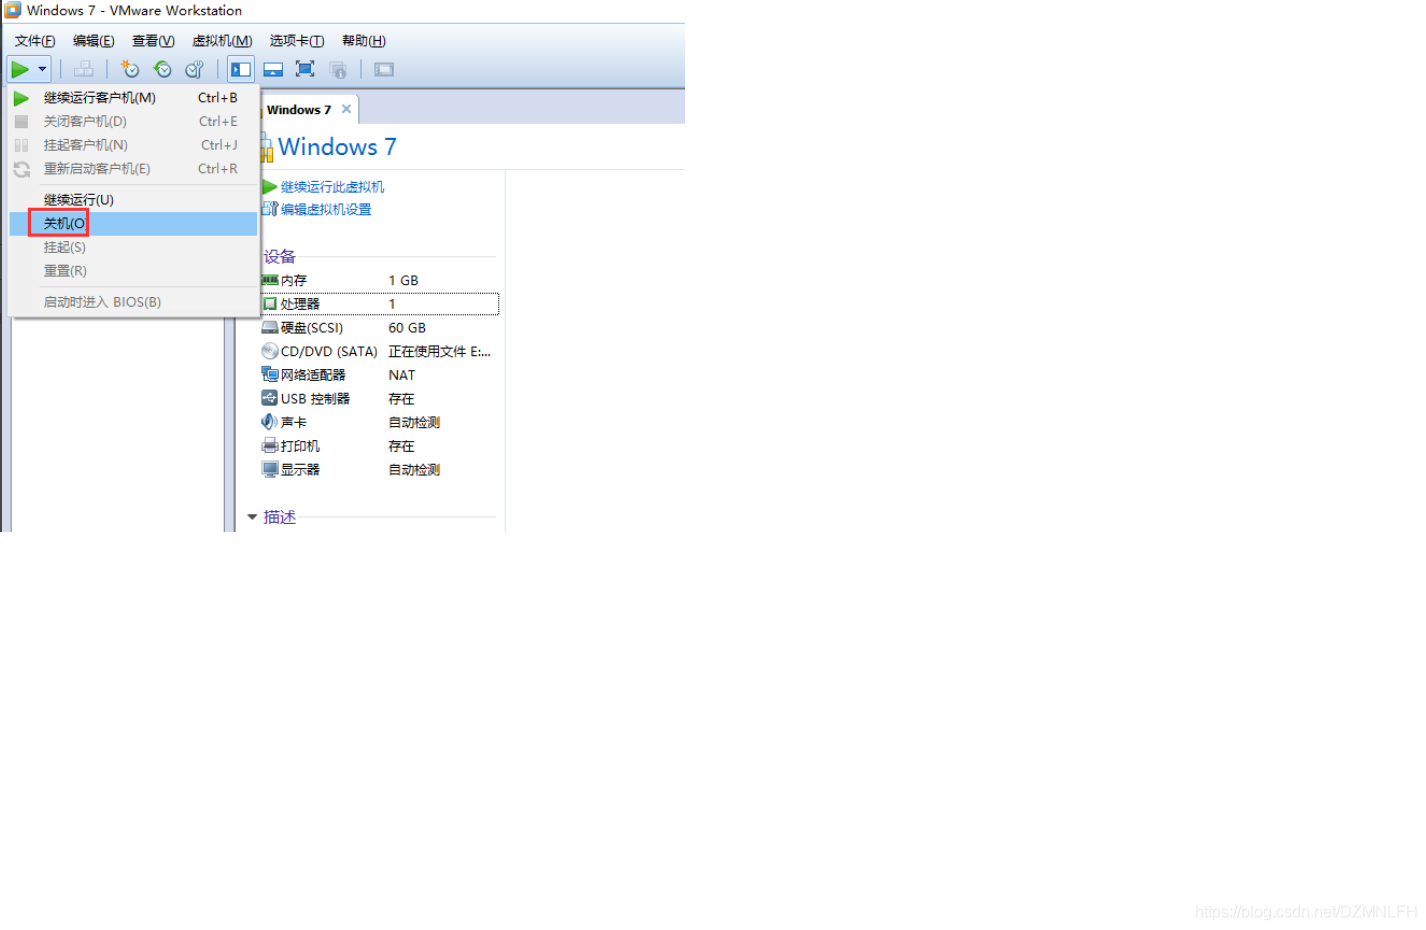The height and width of the screenshot is (930, 1426).
Task: Choose 挂起(S) from the power menu
Action: [x=133, y=247]
